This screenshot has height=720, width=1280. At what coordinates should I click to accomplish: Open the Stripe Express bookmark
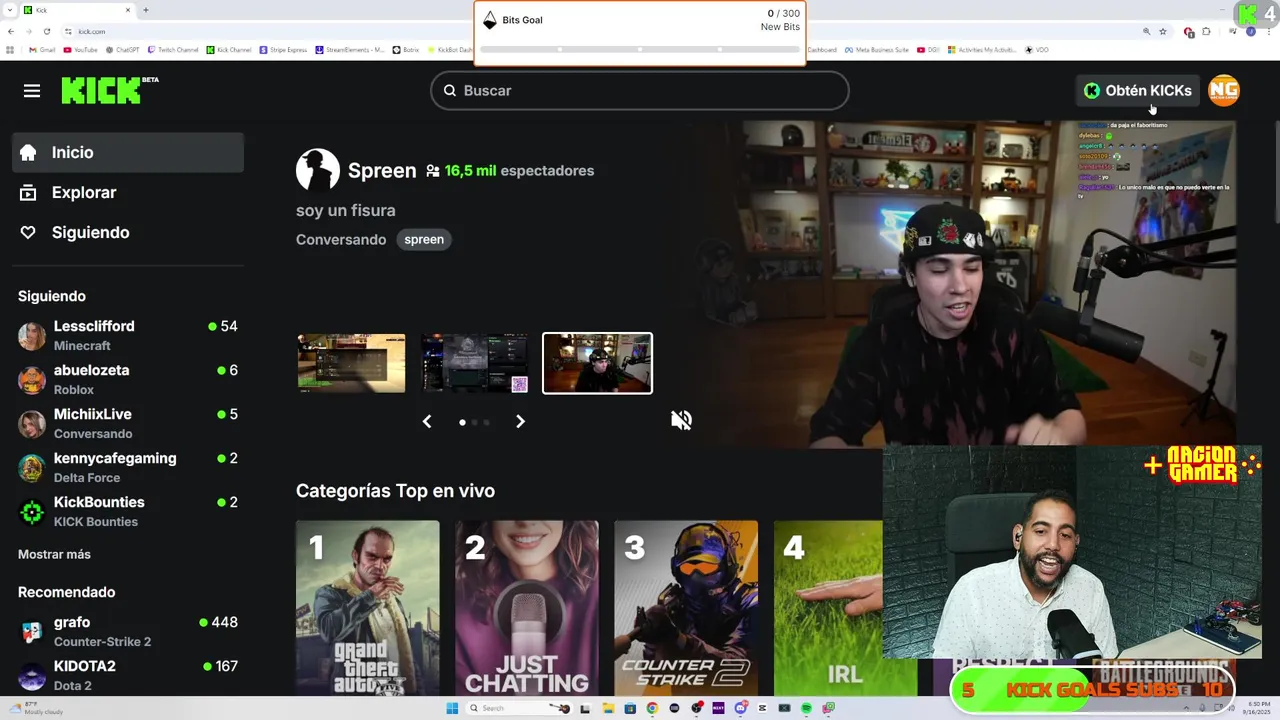[x=284, y=49]
